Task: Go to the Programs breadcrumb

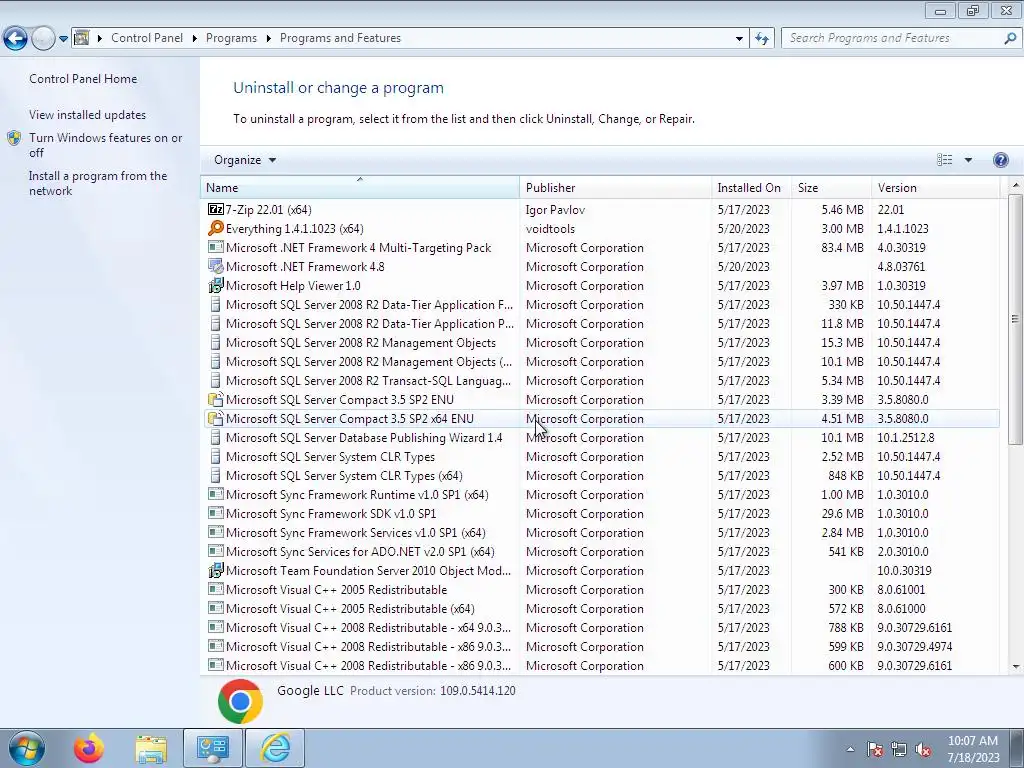Action: pyautogui.click(x=231, y=38)
